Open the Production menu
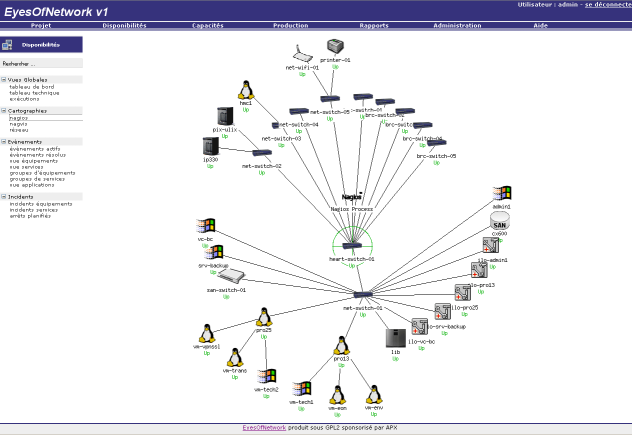Screen dimensions: 632x435 point(291,25)
